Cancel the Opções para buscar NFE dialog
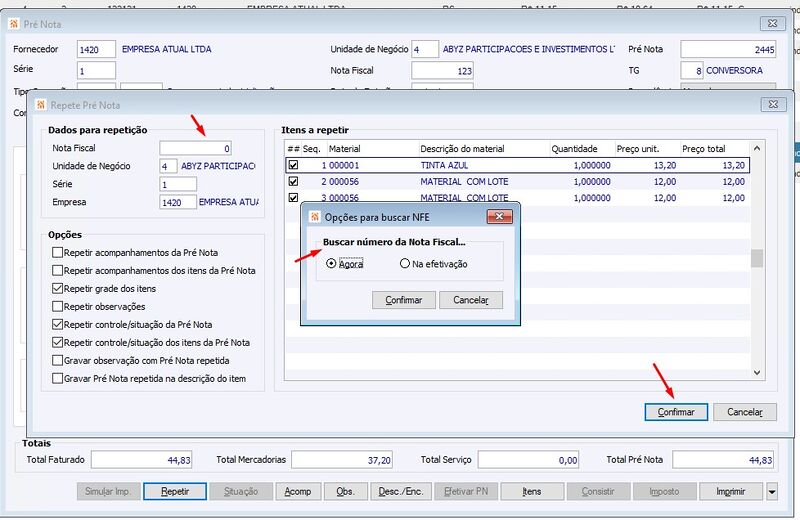The image size is (800, 520). coord(470,300)
